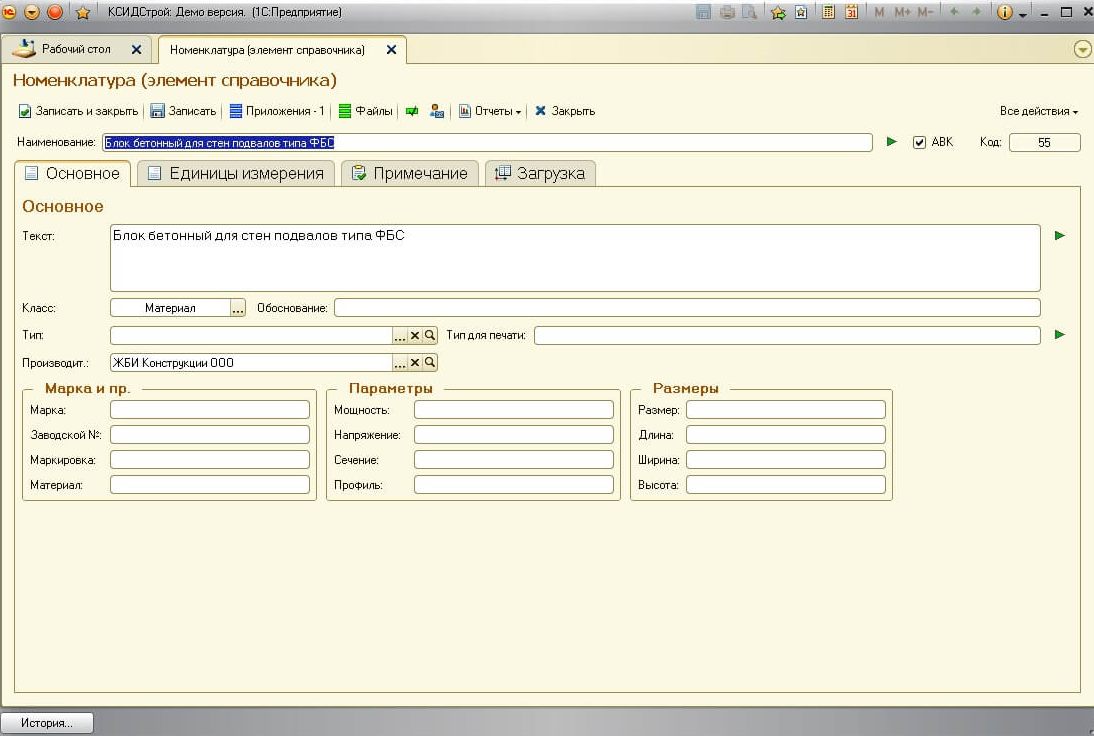Open the Все действия dropdown
Image resolution: width=1094 pixels, height=736 pixels.
(x=1038, y=111)
